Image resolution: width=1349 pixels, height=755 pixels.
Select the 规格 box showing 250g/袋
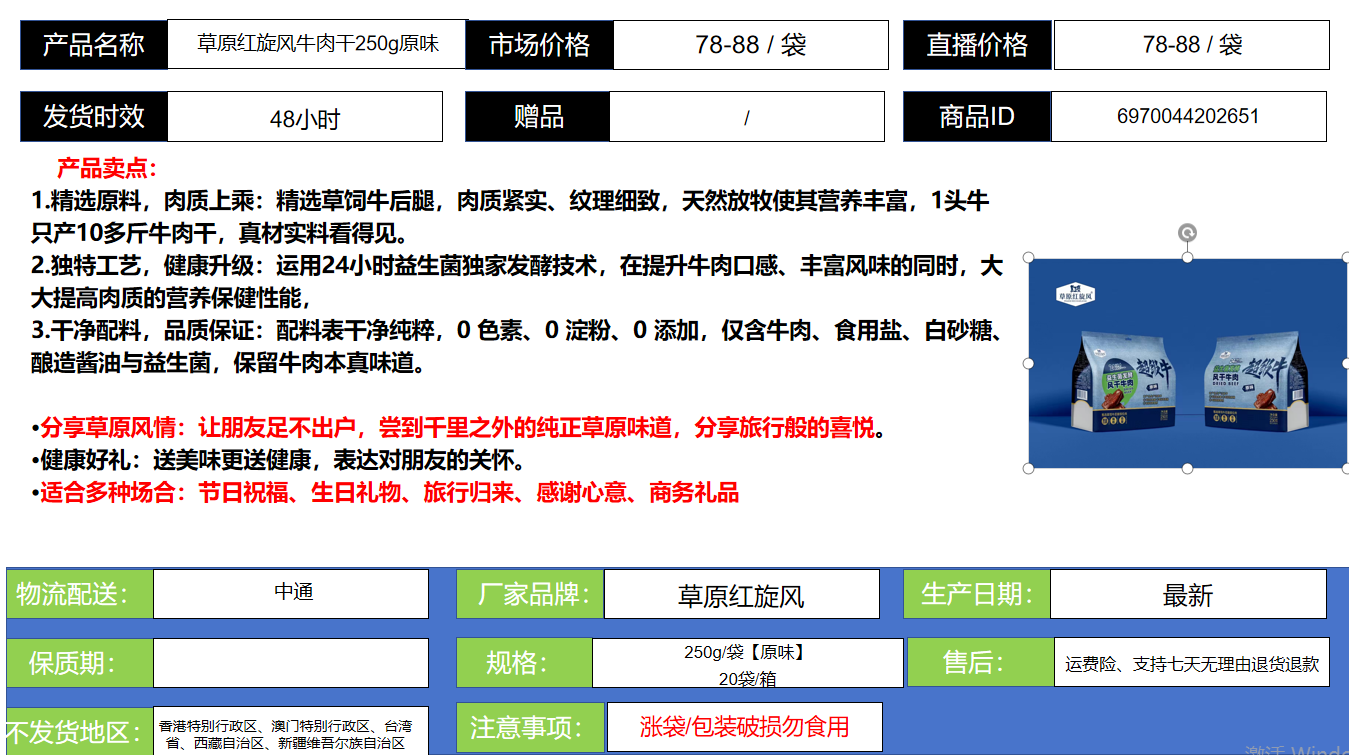747,663
